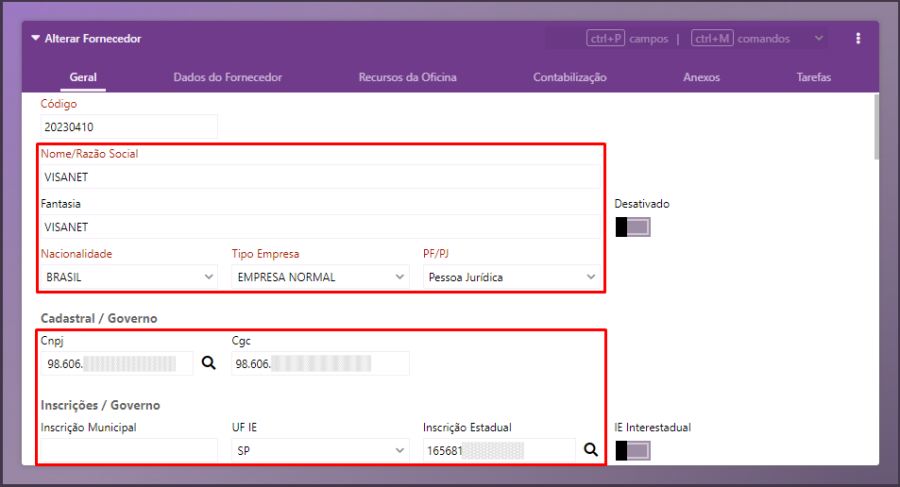The image size is (900, 487).
Task: Toggle the Desativado switch
Action: (x=633, y=227)
